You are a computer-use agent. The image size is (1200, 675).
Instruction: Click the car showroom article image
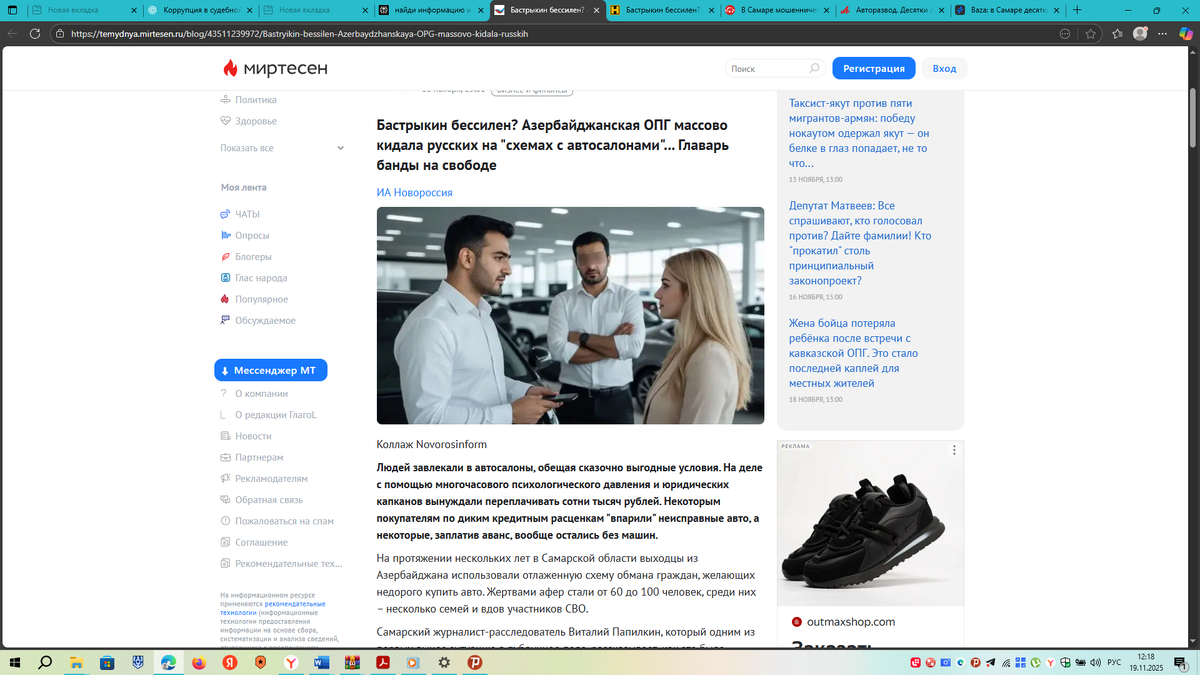tap(570, 316)
